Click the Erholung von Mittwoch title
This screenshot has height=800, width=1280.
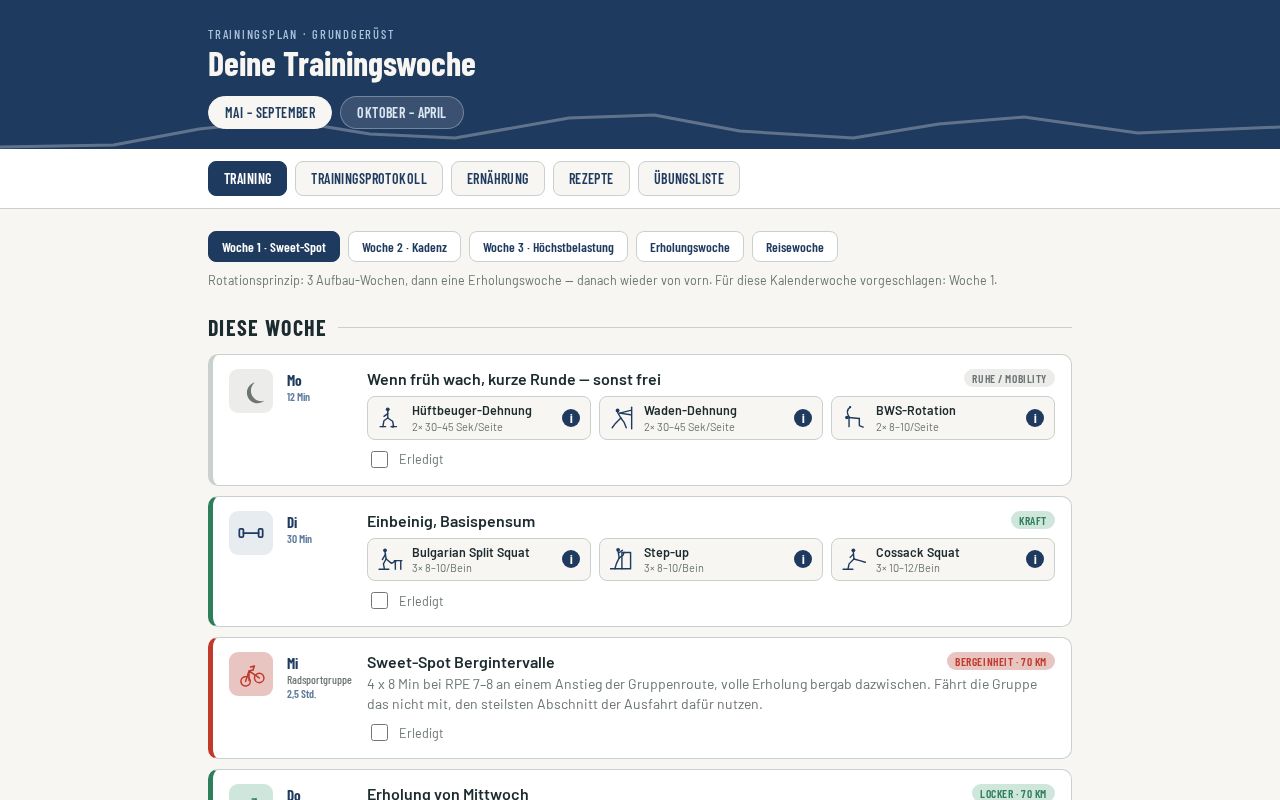coord(448,794)
